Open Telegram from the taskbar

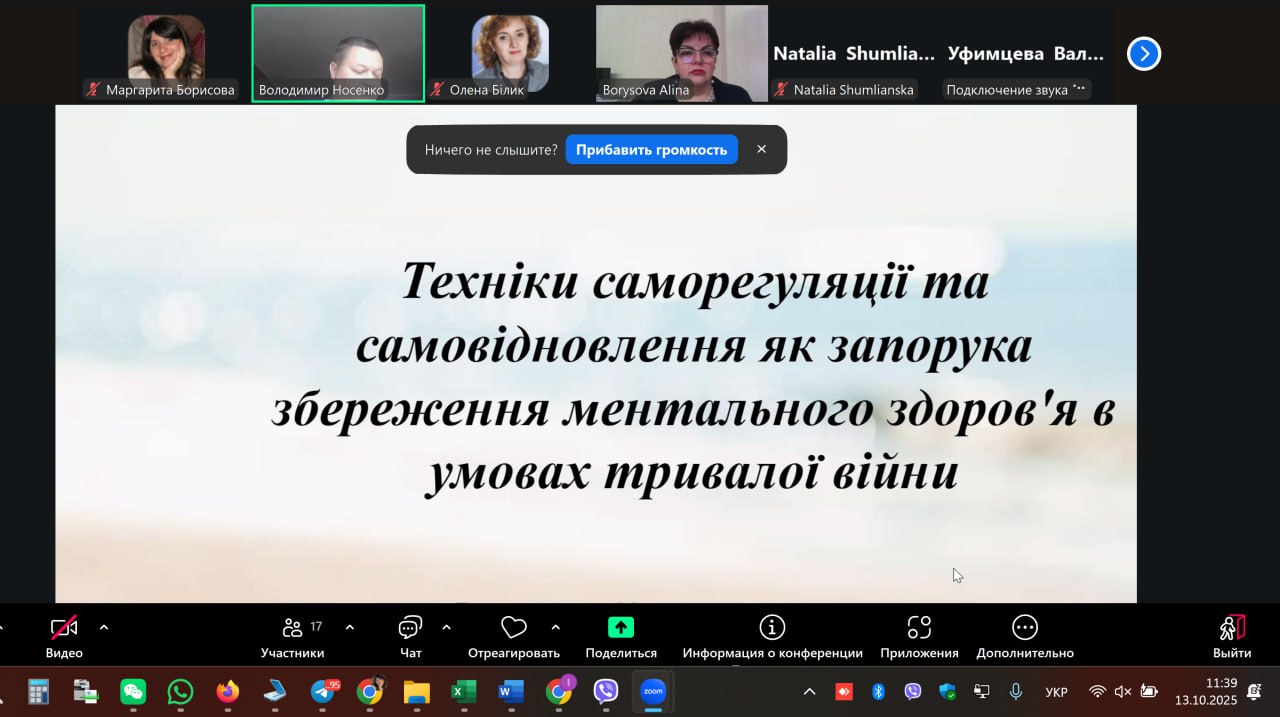324,691
